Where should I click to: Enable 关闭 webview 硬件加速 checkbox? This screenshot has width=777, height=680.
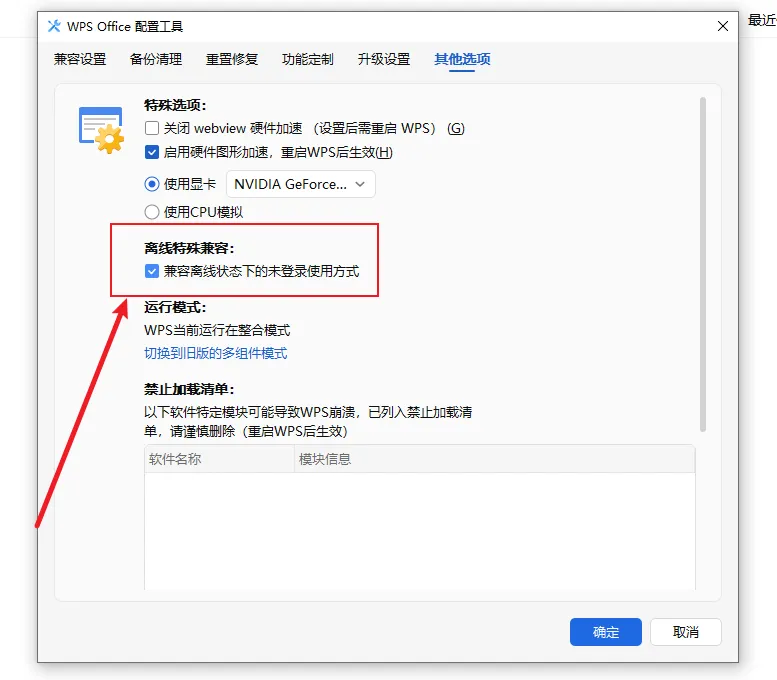pos(152,128)
